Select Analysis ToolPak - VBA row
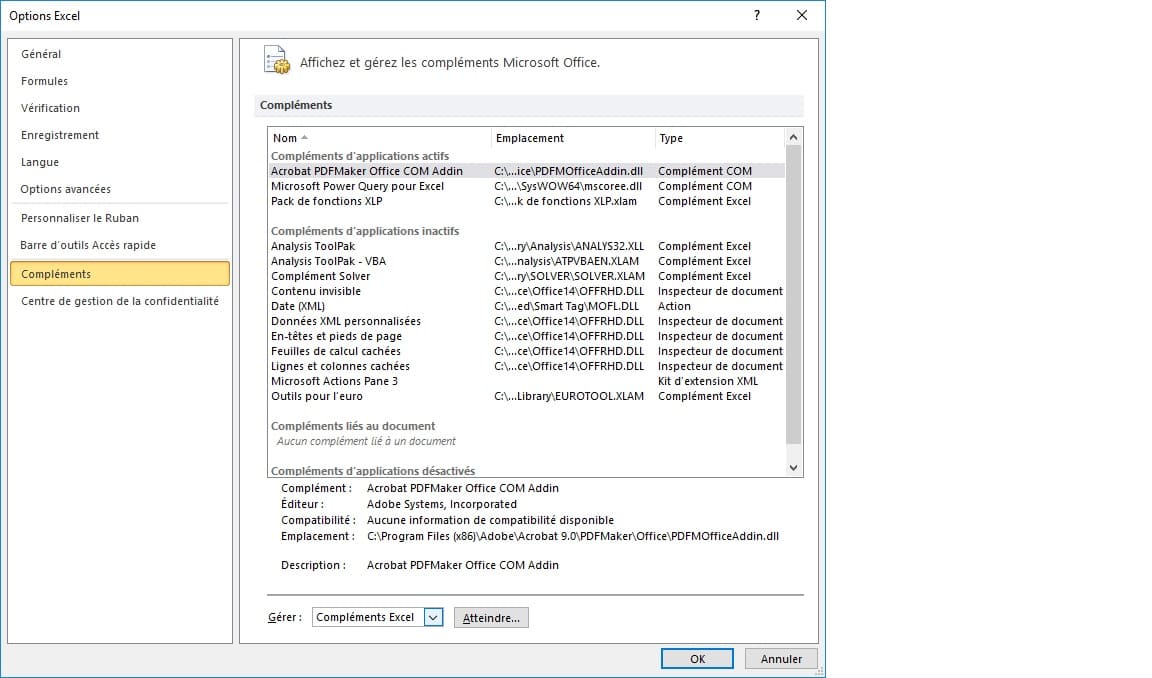This screenshot has height=678, width=1152. coord(527,262)
